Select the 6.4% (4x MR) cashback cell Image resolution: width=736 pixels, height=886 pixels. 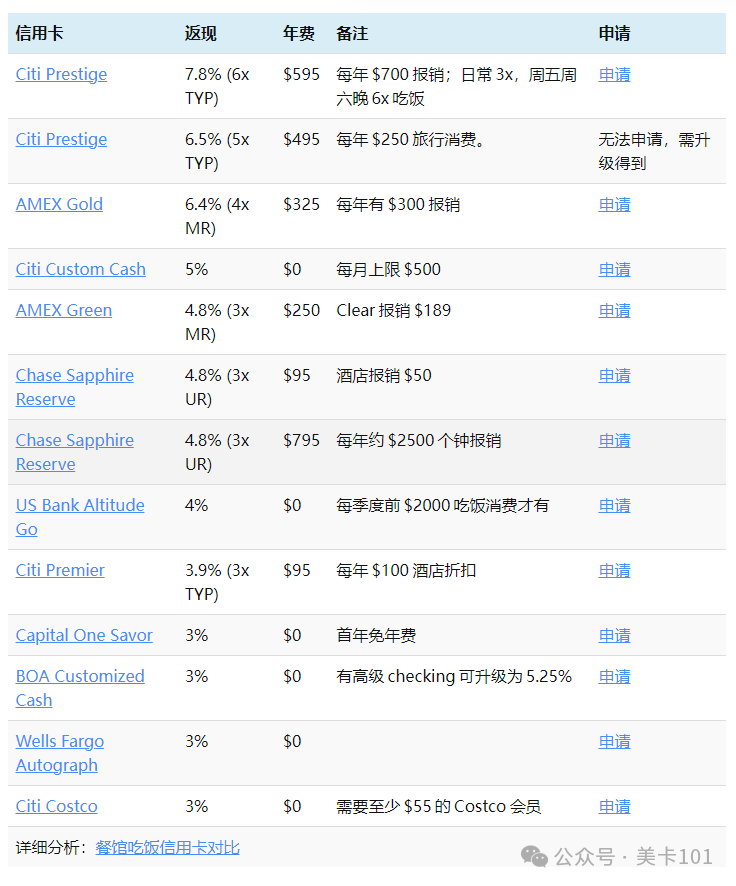coord(217,216)
